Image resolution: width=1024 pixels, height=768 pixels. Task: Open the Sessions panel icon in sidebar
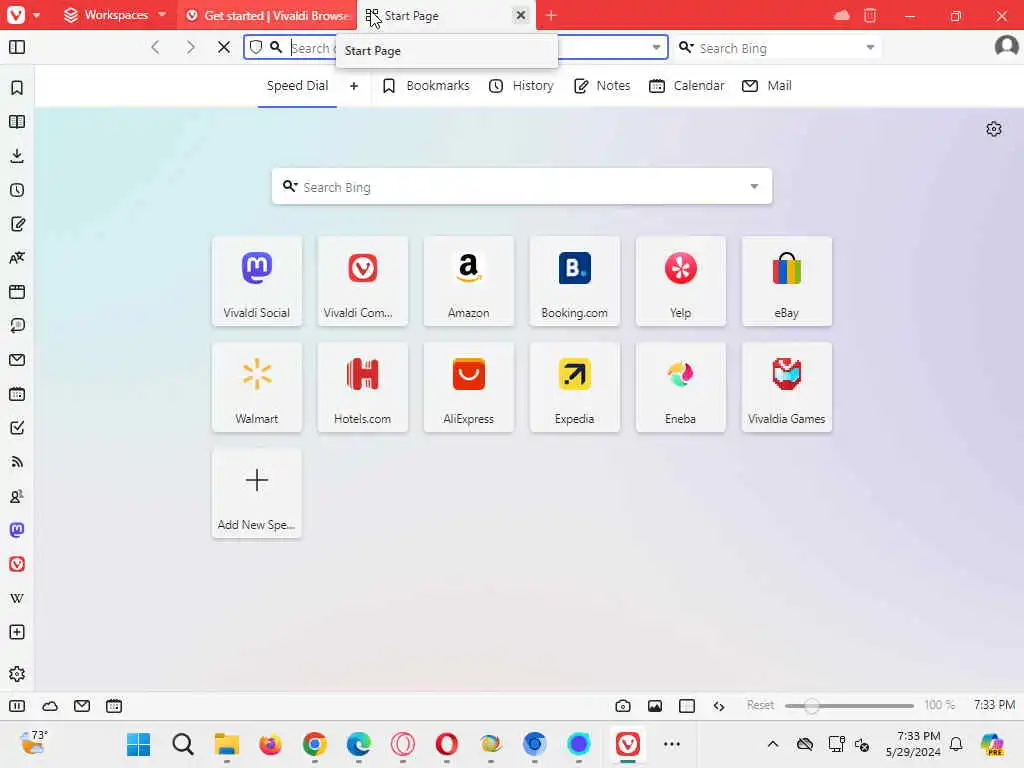(x=17, y=326)
